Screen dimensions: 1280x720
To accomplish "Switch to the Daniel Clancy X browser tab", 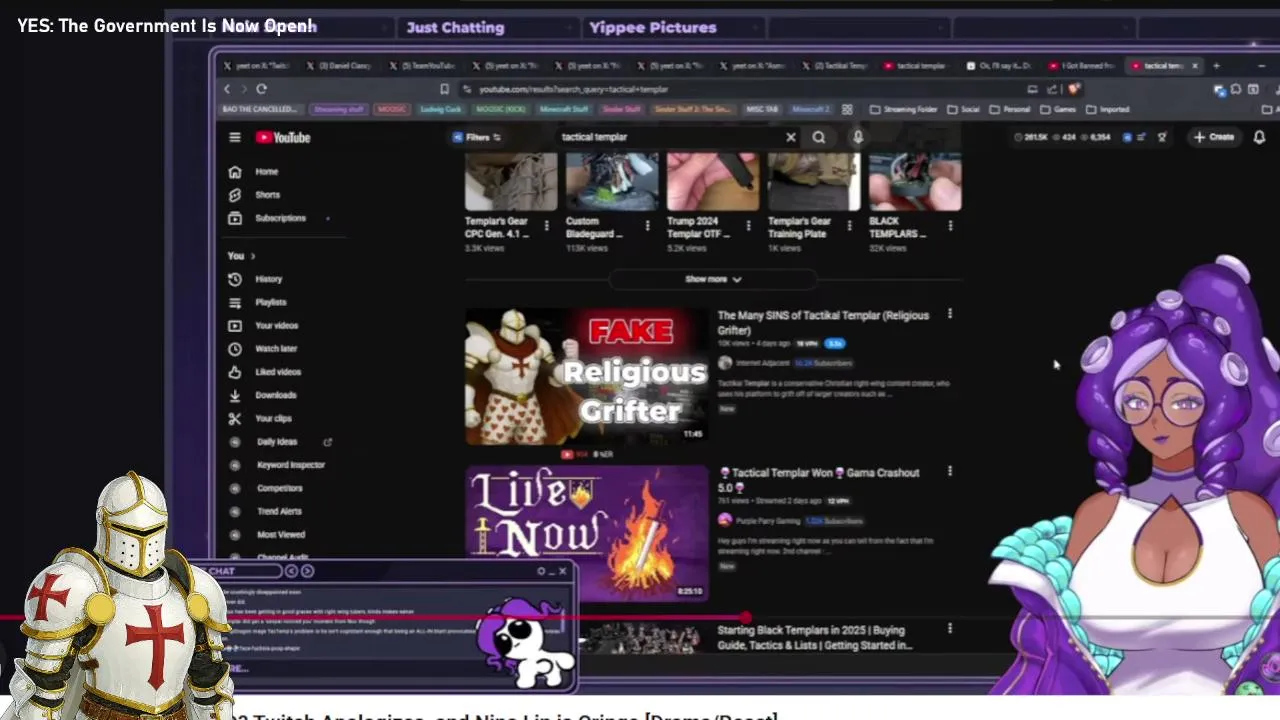I will point(341,66).
